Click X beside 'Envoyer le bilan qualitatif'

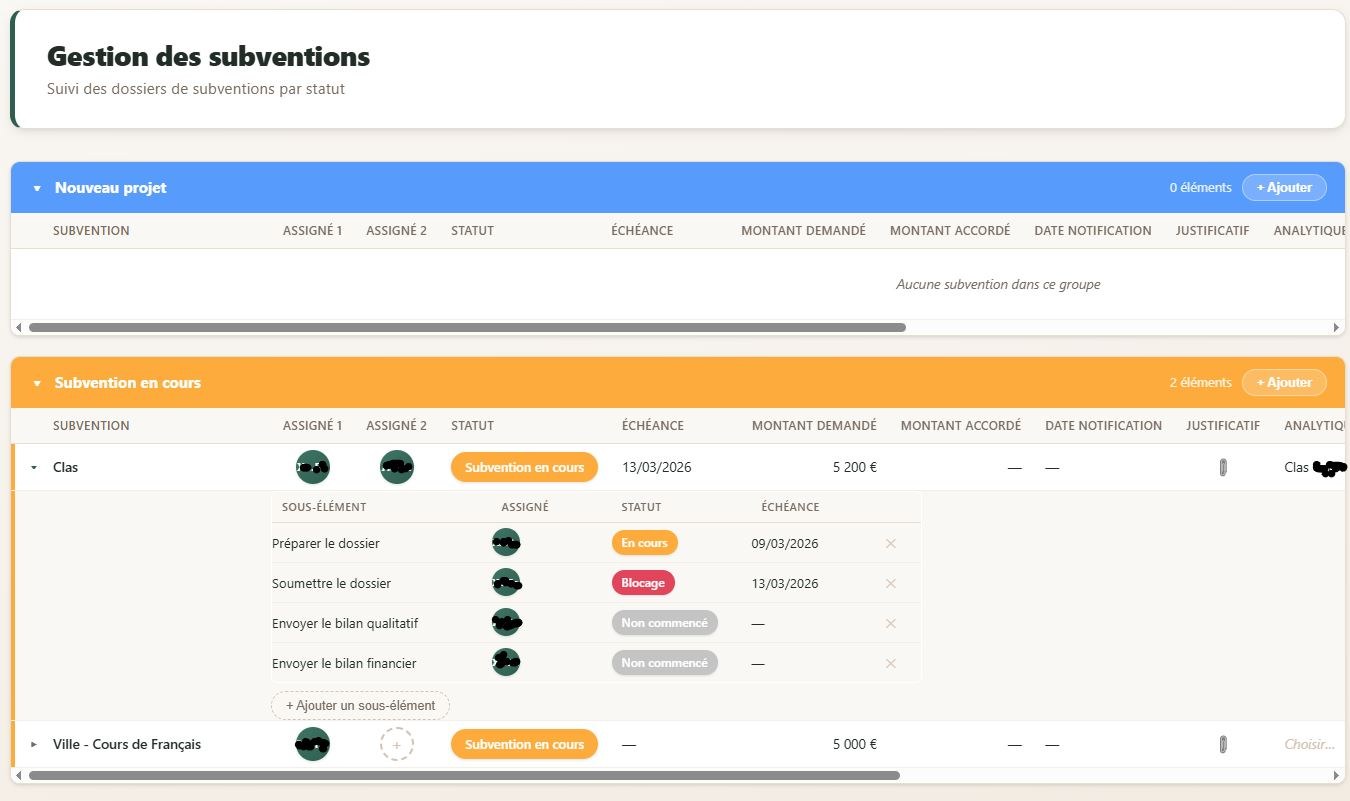pos(890,623)
